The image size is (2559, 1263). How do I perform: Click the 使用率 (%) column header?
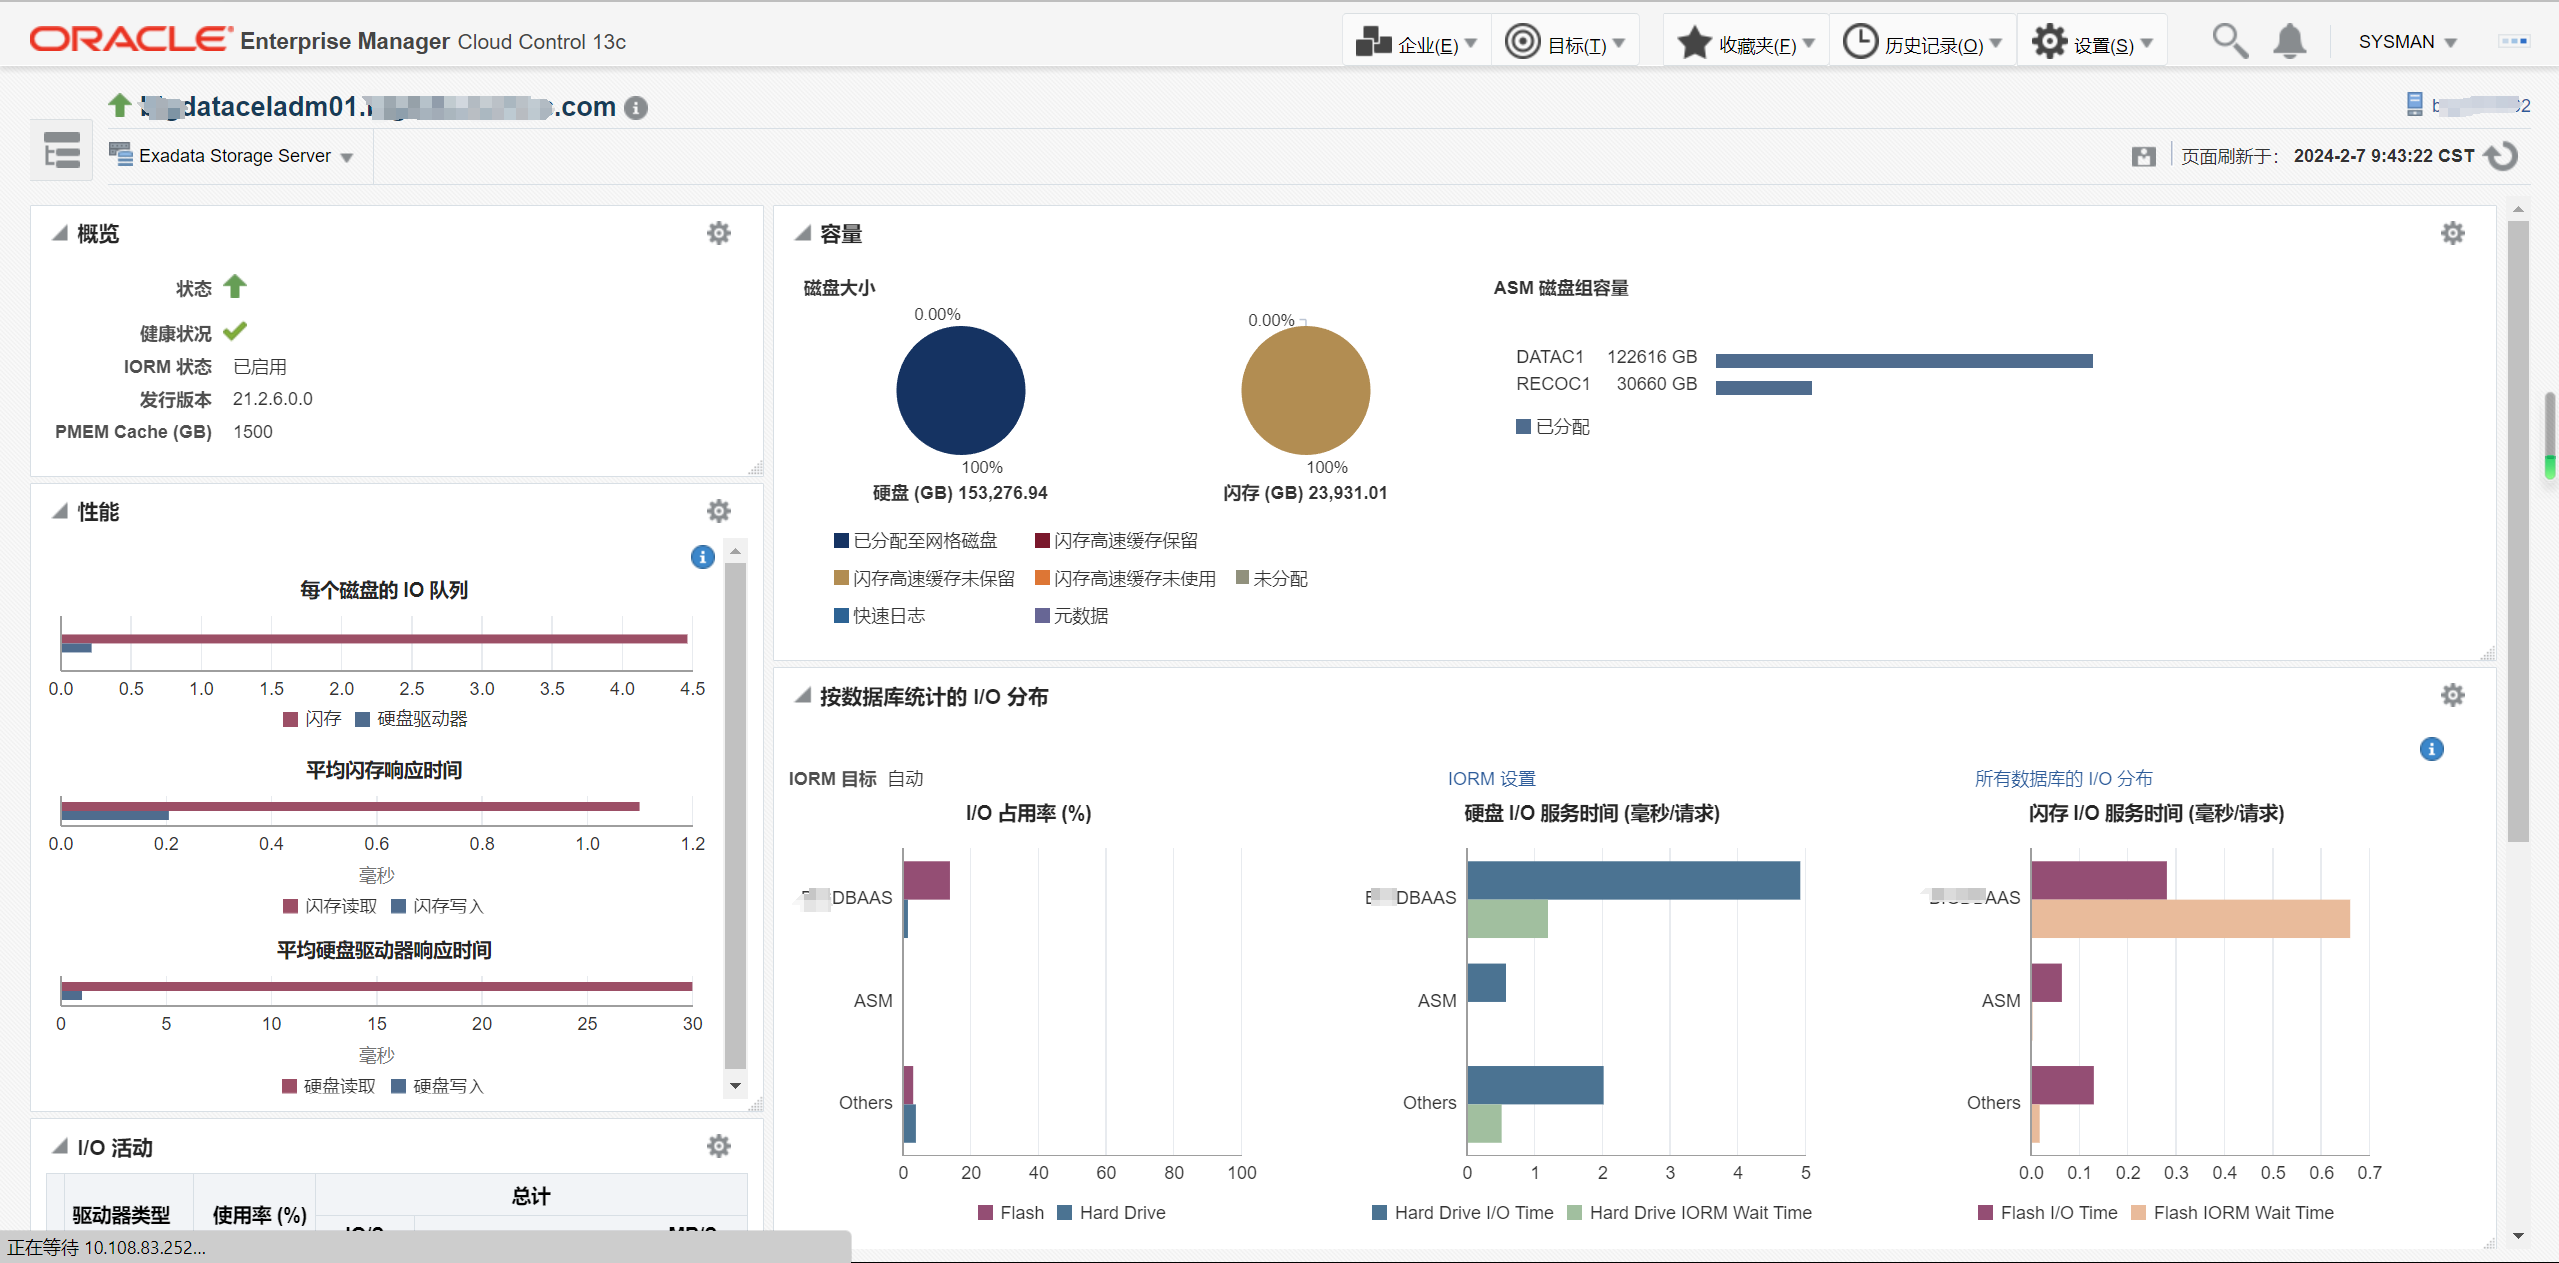click(259, 1214)
